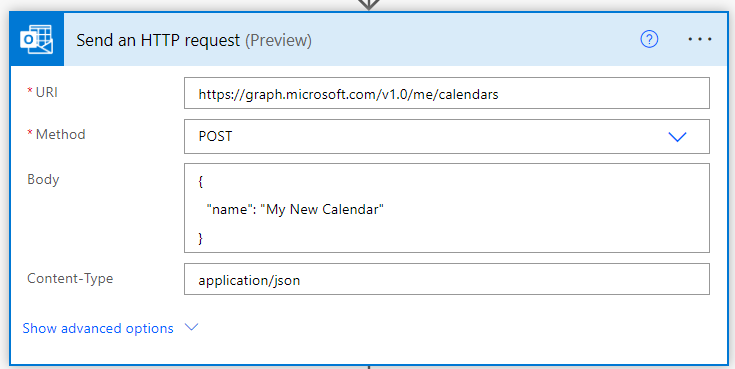Click the Method field label

click(x=60, y=135)
